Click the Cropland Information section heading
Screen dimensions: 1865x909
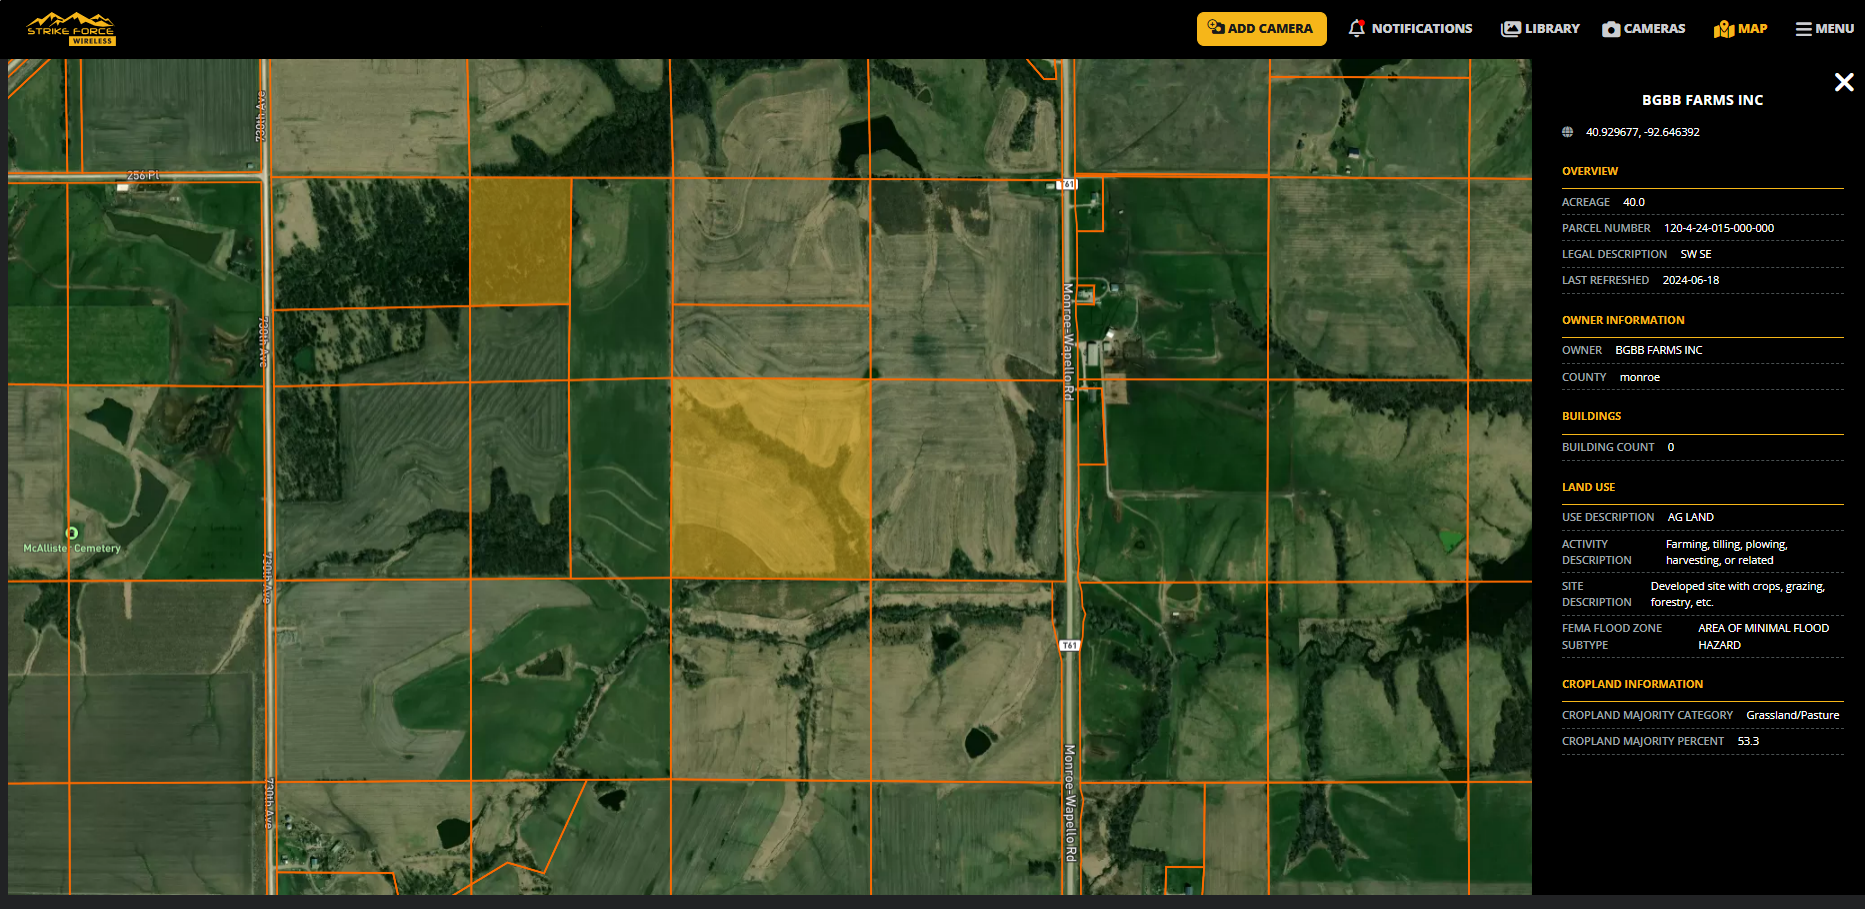click(1632, 684)
